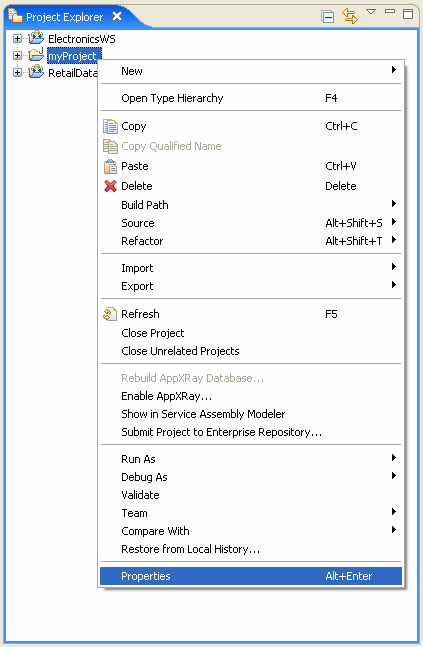
Task: Minimize the Project Explorer panel
Action: coord(390,12)
